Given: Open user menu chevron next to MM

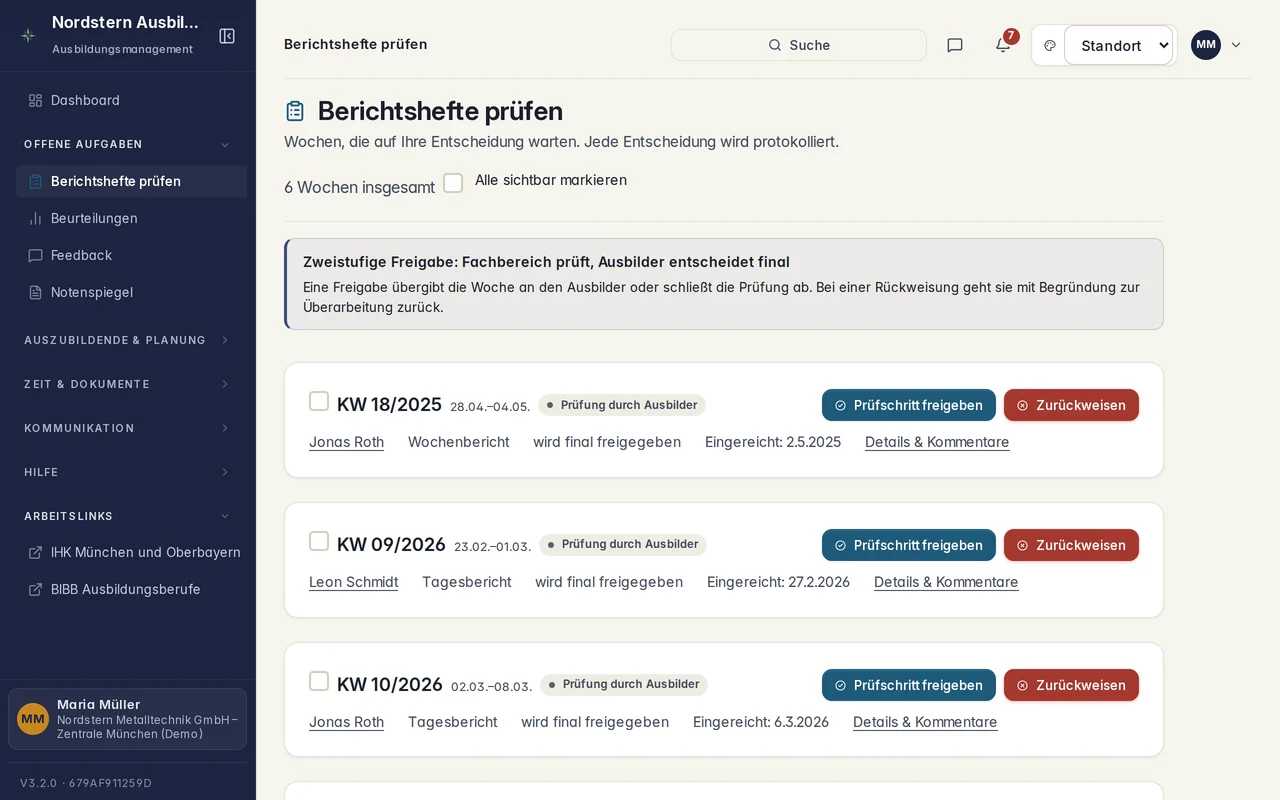Looking at the screenshot, I should click(1236, 45).
